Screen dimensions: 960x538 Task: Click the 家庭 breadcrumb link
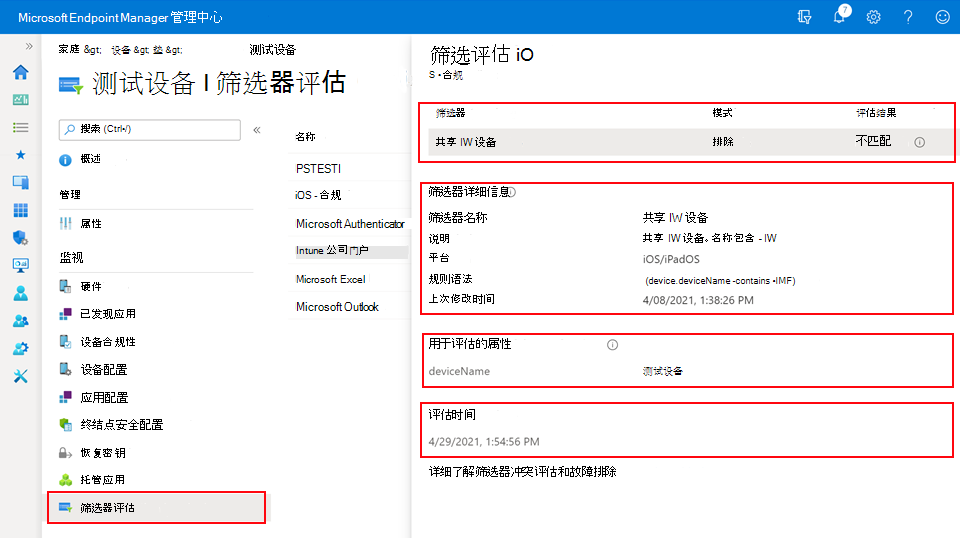point(69,50)
